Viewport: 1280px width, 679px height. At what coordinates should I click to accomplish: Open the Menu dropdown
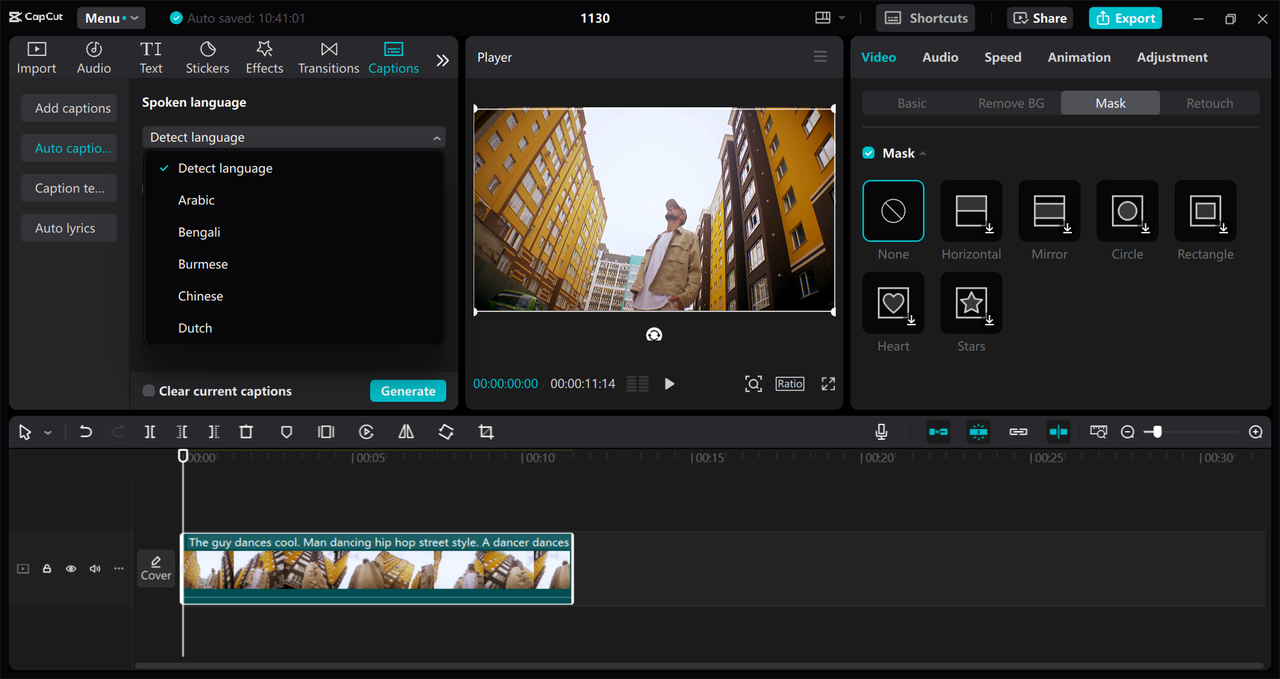tap(111, 18)
